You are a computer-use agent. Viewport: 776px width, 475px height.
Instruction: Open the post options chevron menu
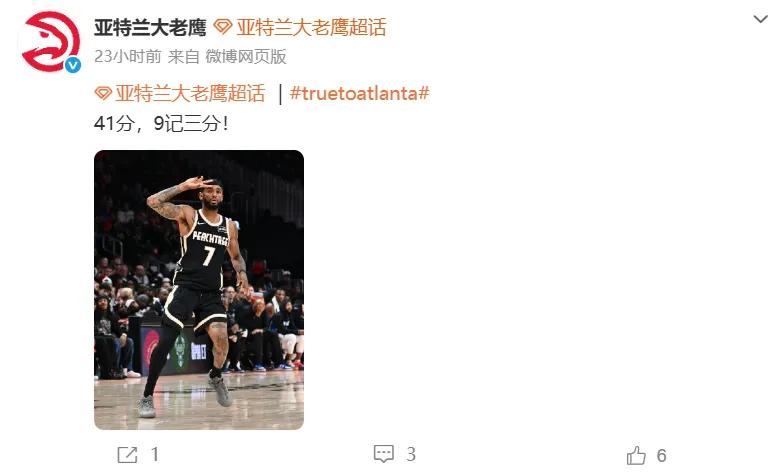click(x=760, y=19)
